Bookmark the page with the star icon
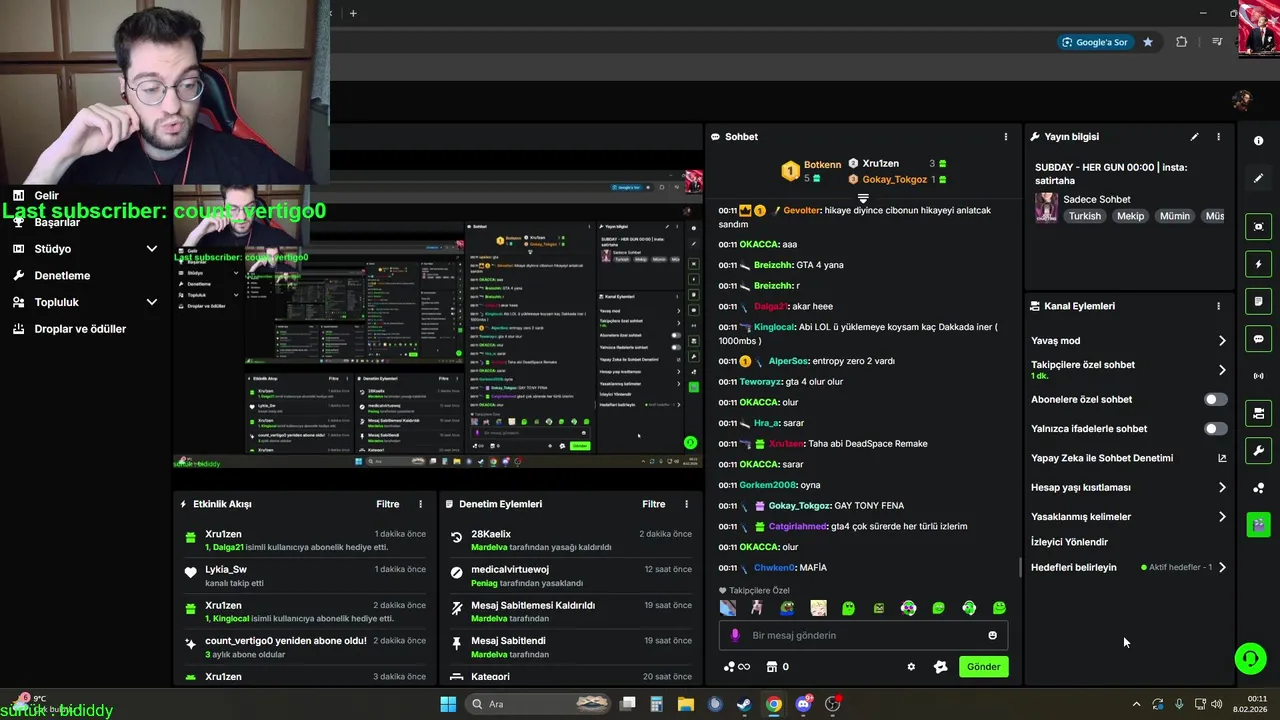The width and height of the screenshot is (1280, 720). tap(1148, 42)
